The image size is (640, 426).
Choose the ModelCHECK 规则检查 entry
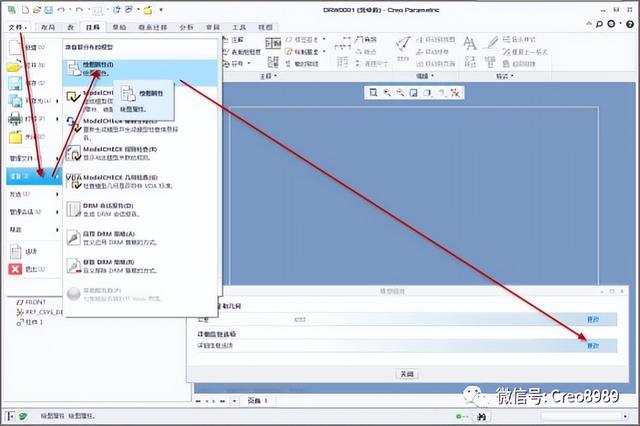point(140,153)
